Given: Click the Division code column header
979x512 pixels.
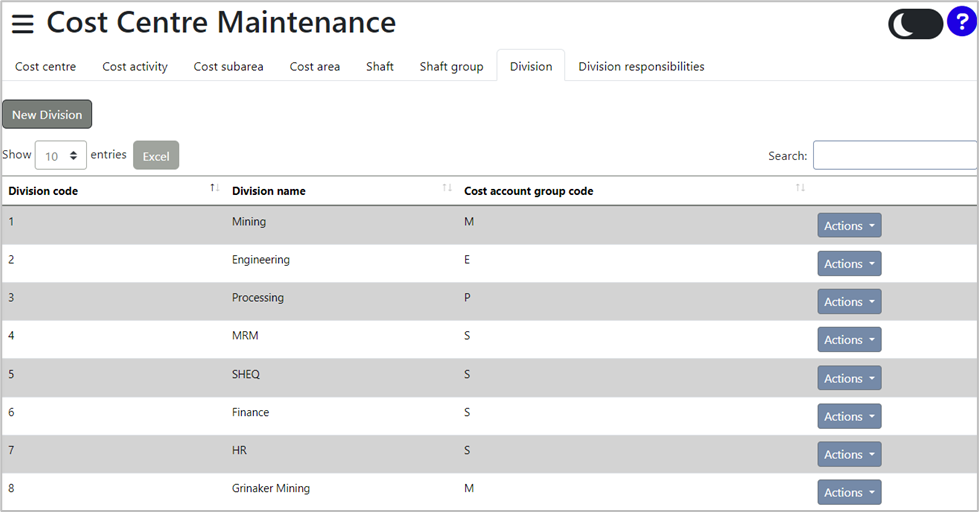Looking at the screenshot, I should coord(43,191).
